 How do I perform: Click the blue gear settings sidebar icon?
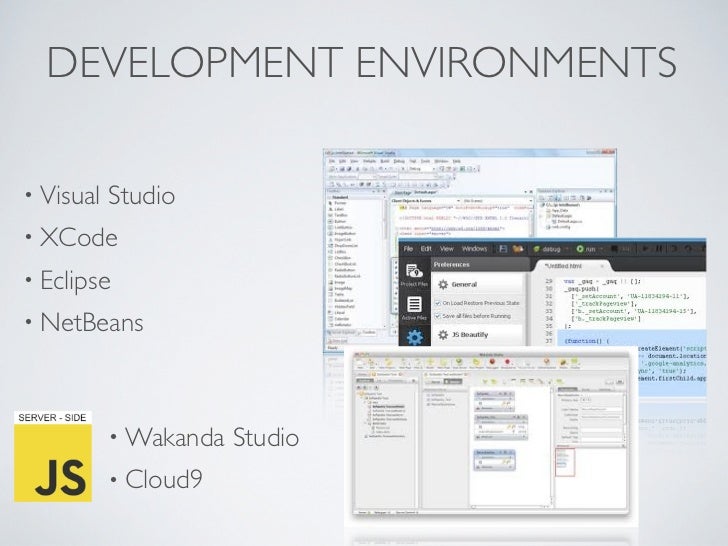coord(414,337)
